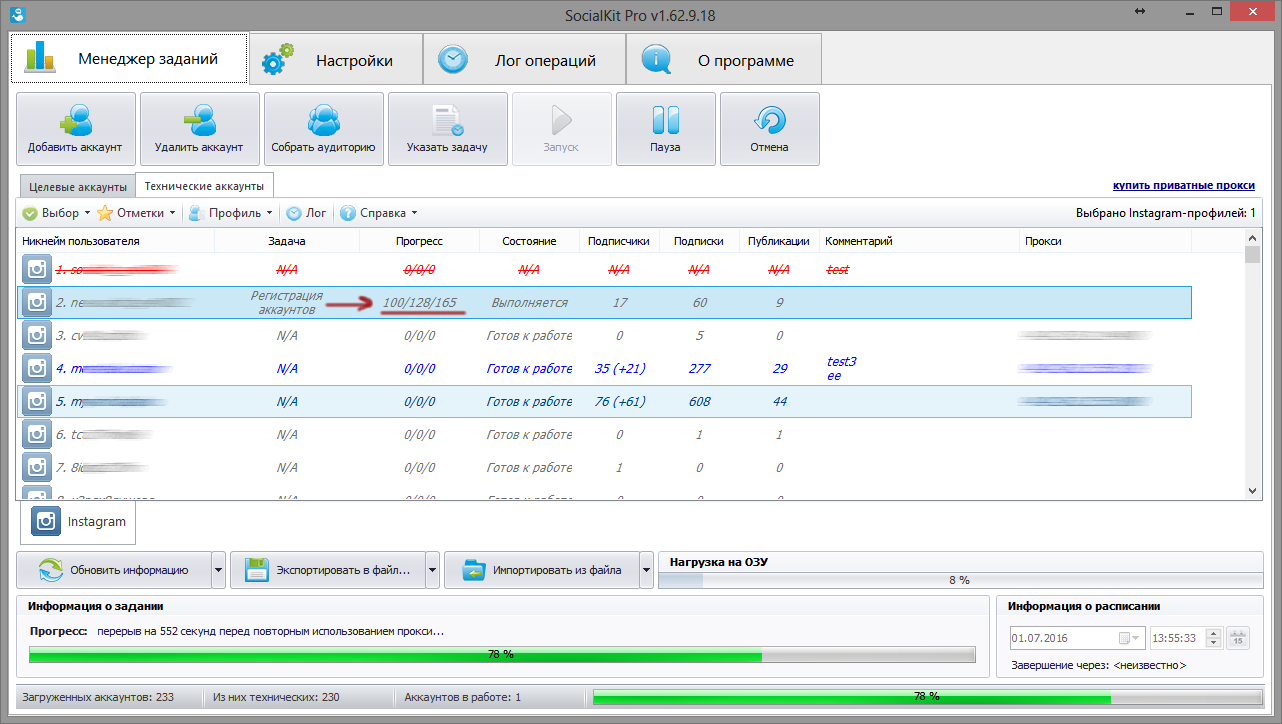Click the task progress bar at 78%
Viewport: 1282px width, 724px height.
pos(502,654)
